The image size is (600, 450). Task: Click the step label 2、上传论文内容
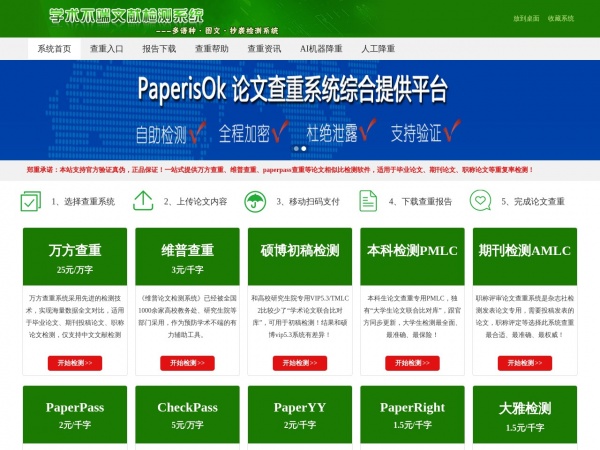(196, 201)
